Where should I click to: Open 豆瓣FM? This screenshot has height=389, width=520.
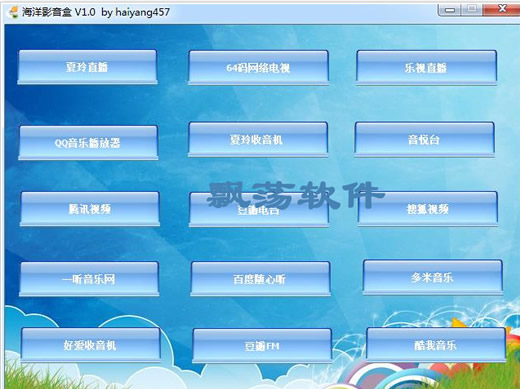[x=262, y=346]
